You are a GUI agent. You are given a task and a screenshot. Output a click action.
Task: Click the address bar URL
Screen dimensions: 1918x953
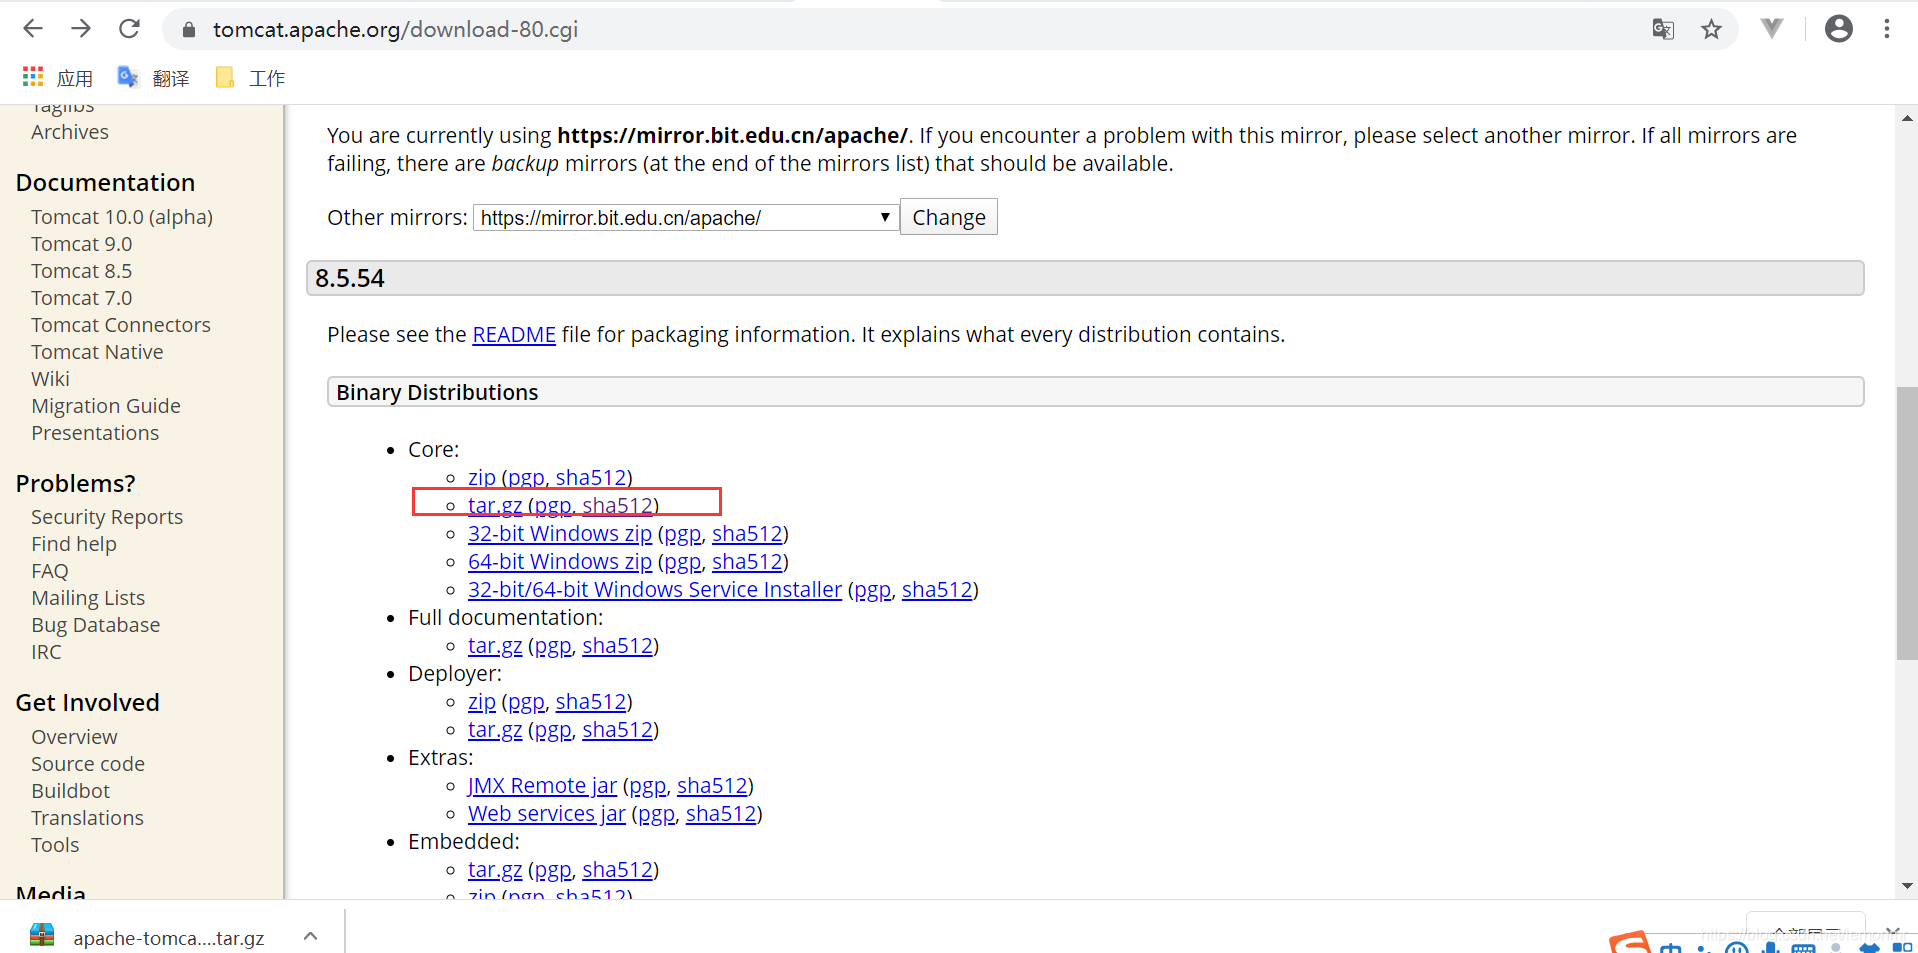point(395,29)
